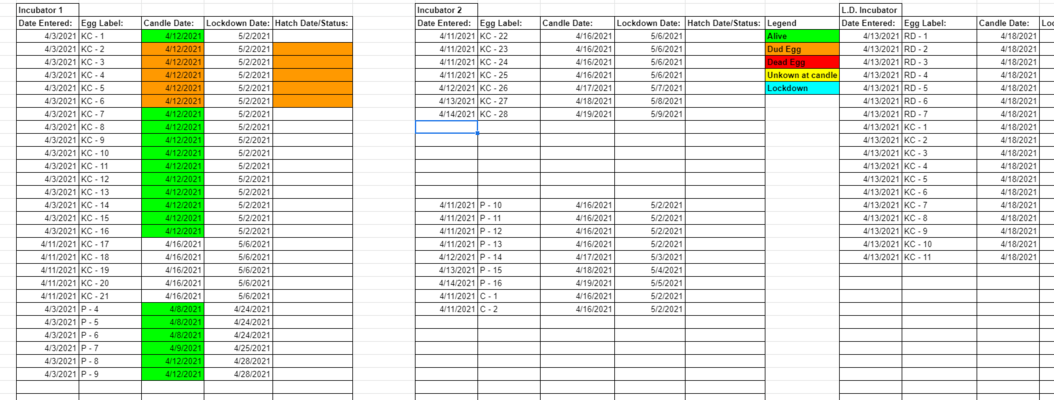Click lockdown date "5/7/2021"

pos(650,88)
